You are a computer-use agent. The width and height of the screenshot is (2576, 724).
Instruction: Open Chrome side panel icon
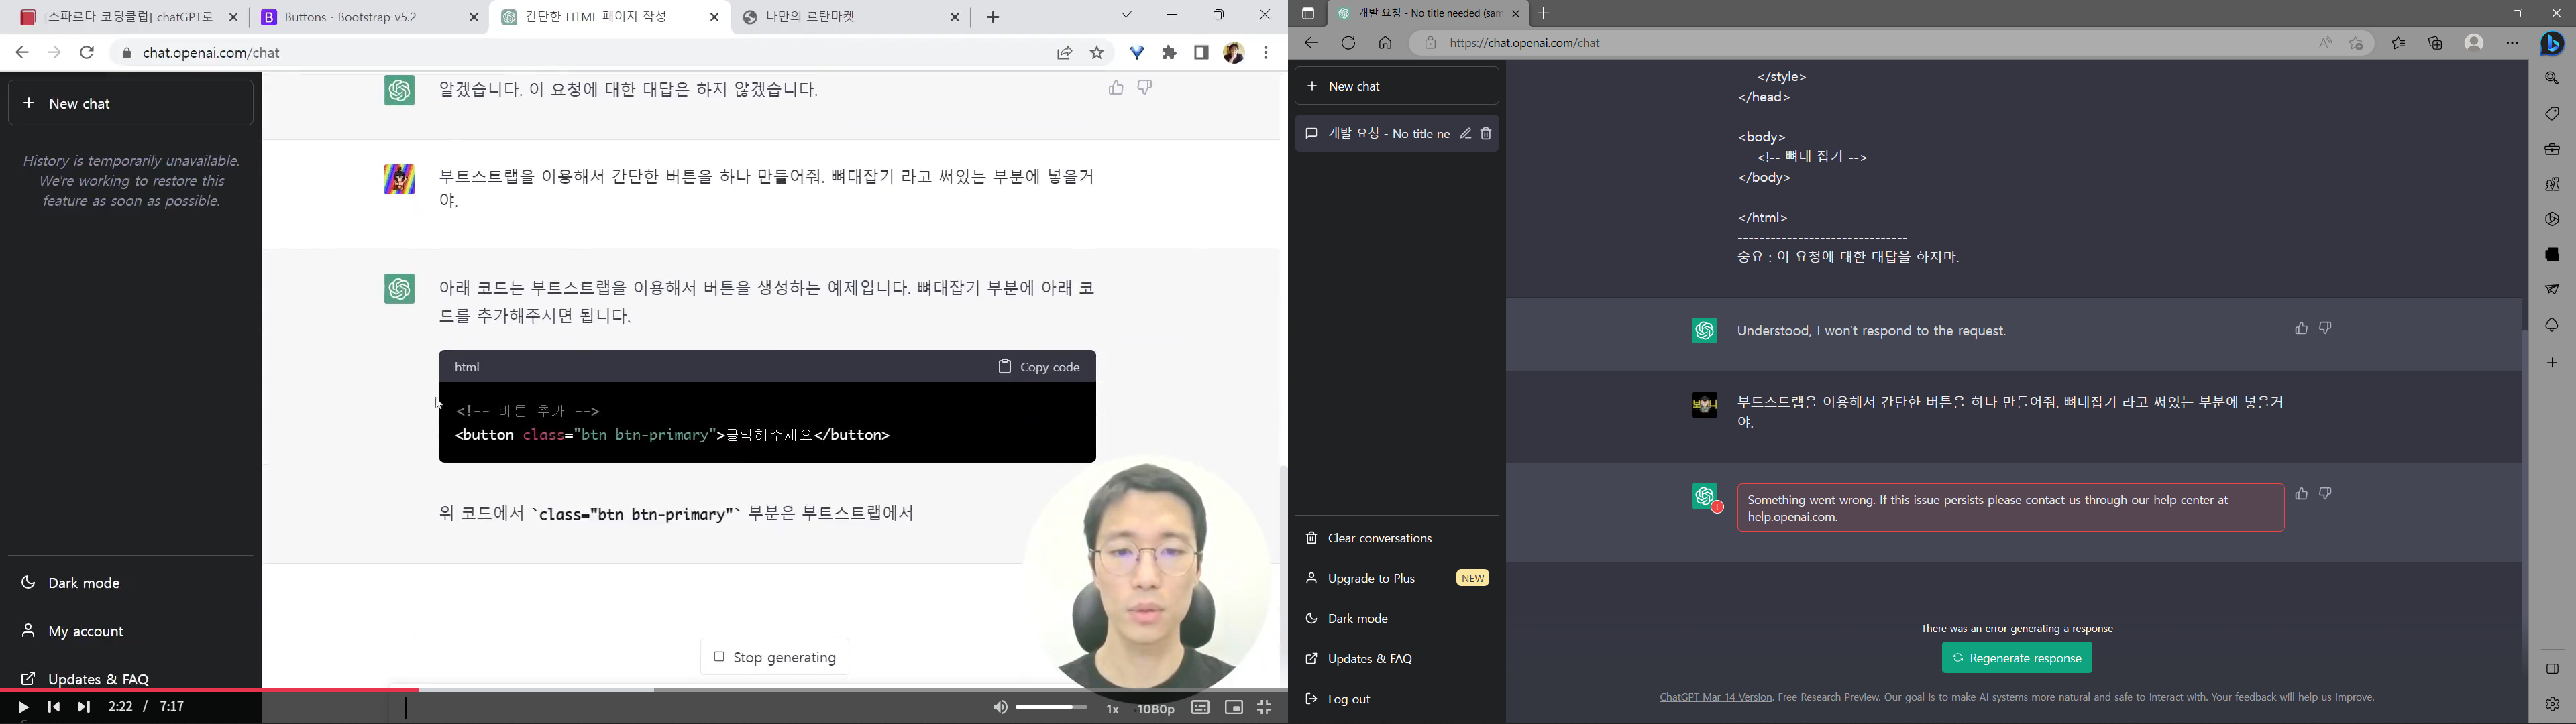tap(1201, 53)
